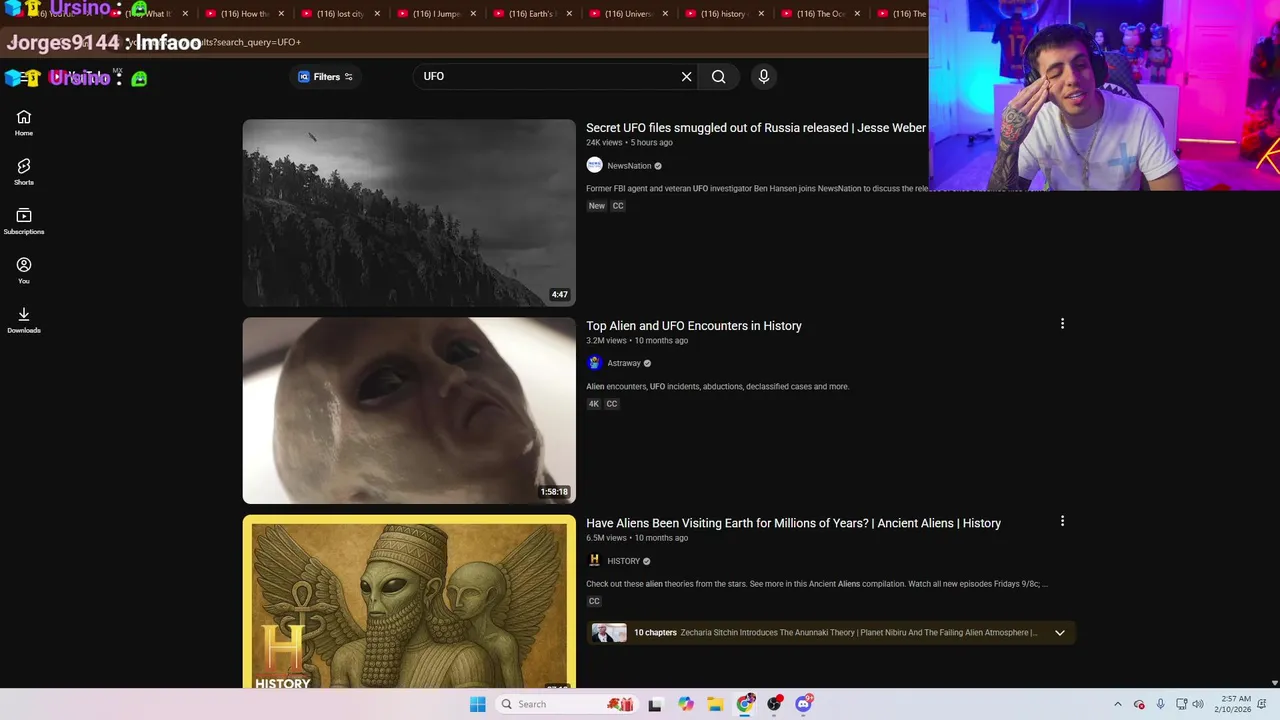The width and height of the screenshot is (1280, 720).
Task: Click the '4K' badge under Astraway video
Action: [x=594, y=404]
